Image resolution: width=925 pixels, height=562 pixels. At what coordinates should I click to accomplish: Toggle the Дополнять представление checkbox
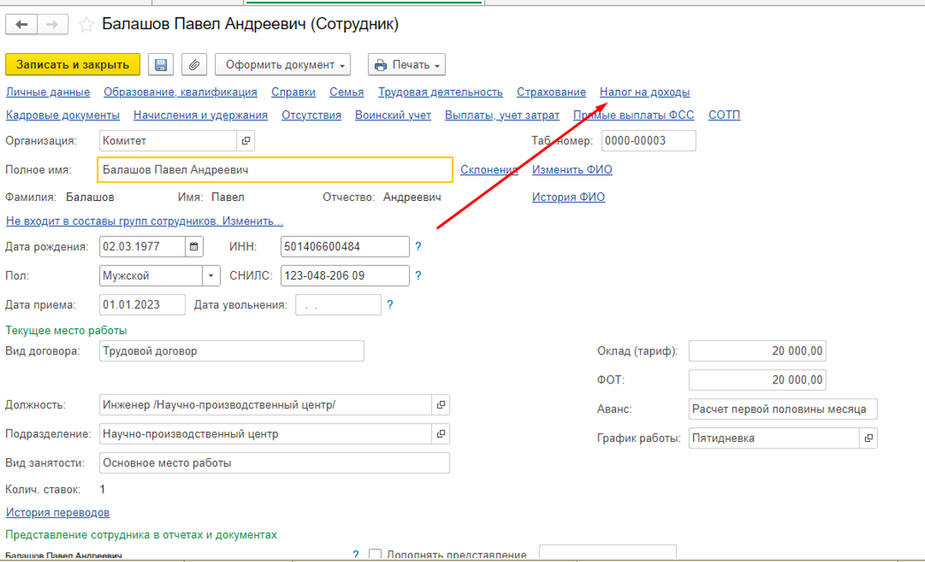376,555
